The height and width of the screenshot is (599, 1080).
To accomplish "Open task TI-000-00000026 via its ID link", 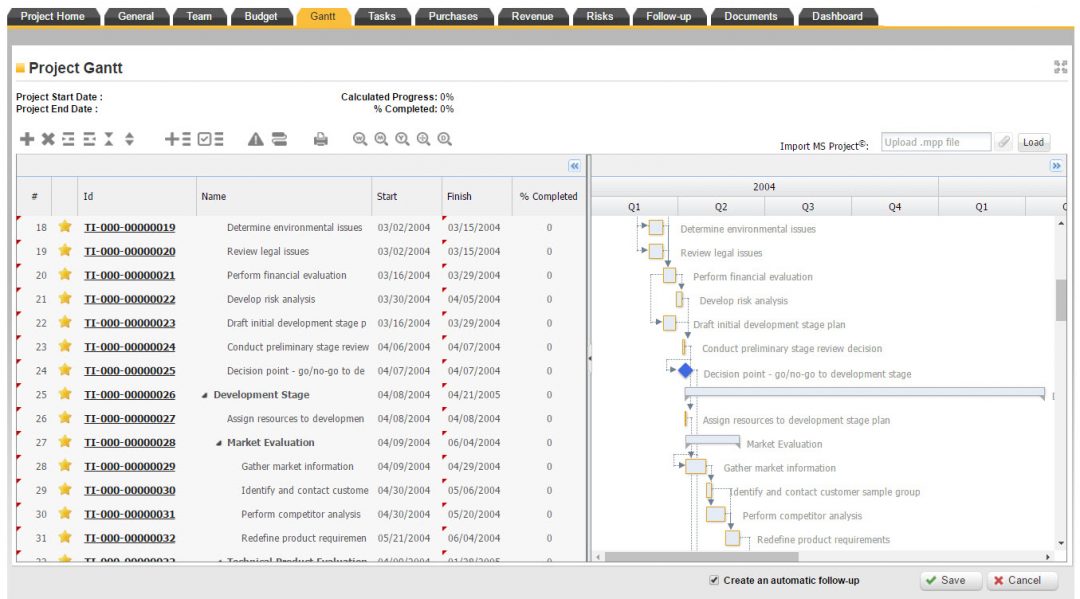I will tap(130, 394).
